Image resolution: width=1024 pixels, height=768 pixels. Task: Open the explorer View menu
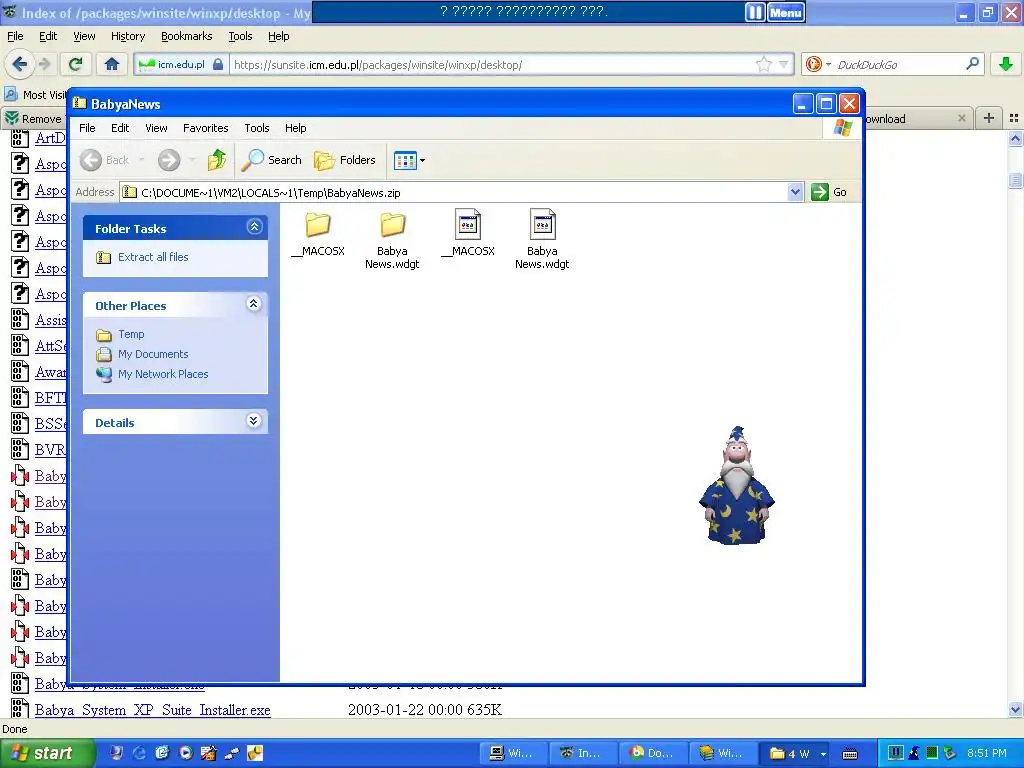pos(156,128)
